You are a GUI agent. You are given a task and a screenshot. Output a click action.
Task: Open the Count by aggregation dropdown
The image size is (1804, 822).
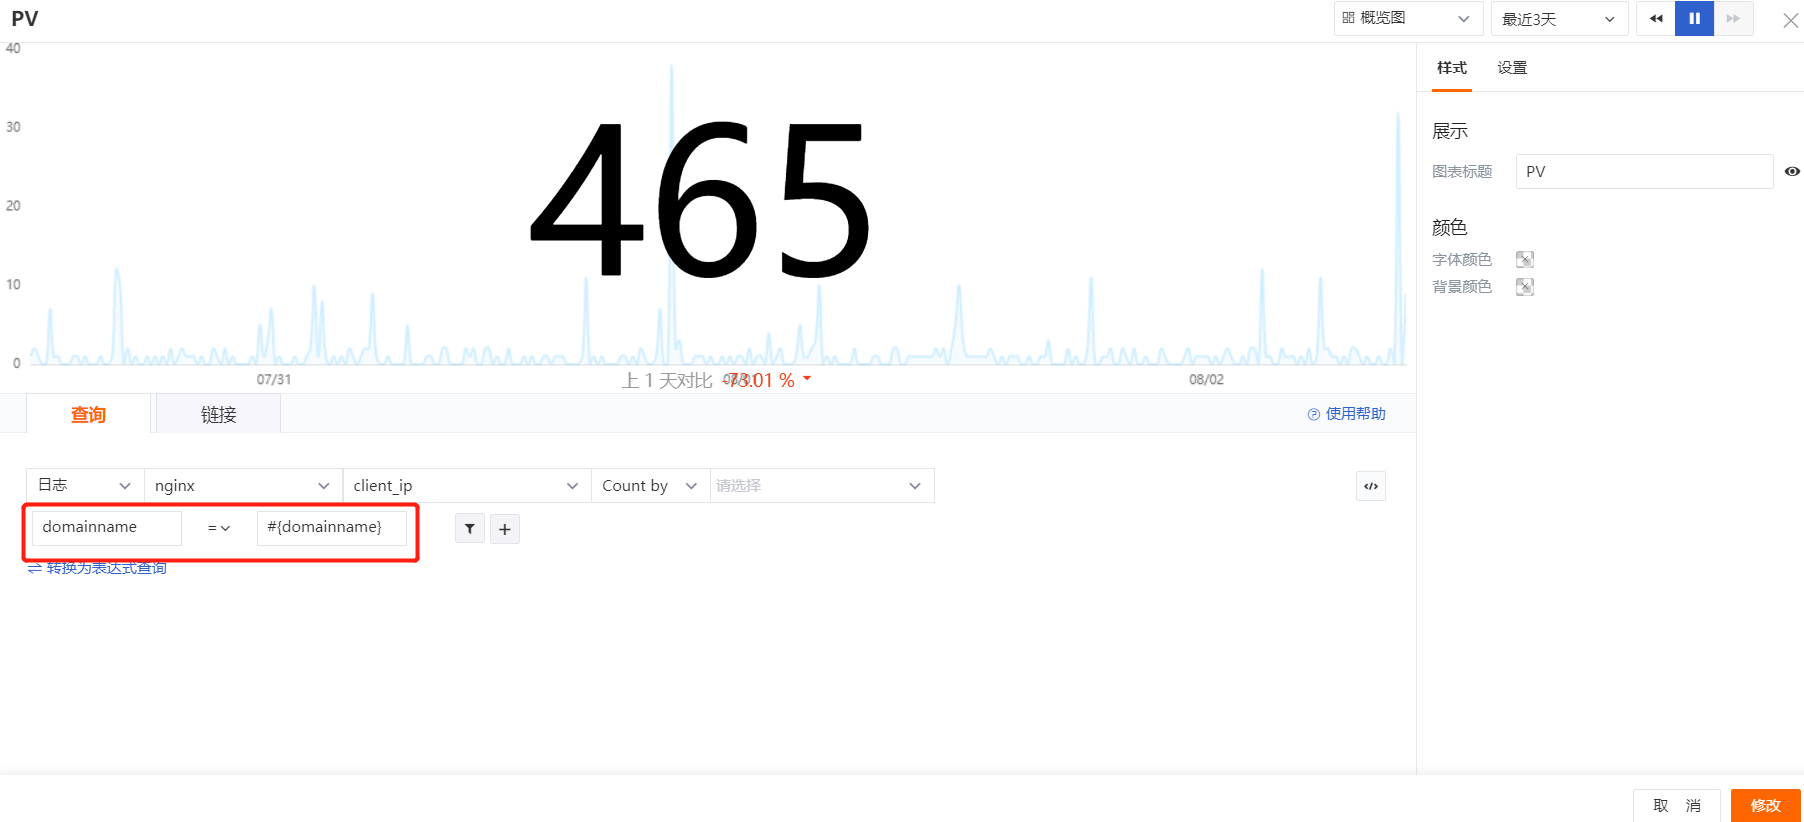point(650,486)
